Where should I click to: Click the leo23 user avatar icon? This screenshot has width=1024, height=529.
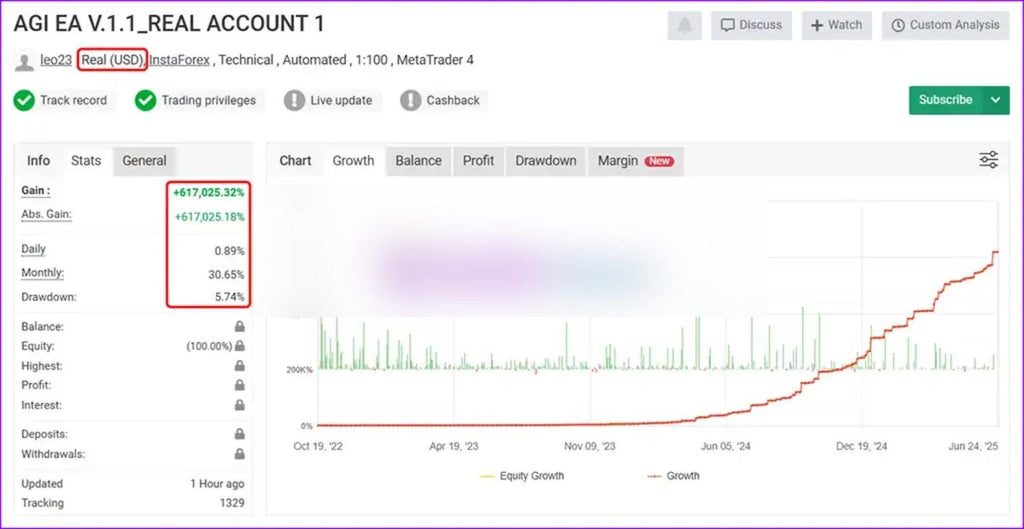[x=24, y=62]
